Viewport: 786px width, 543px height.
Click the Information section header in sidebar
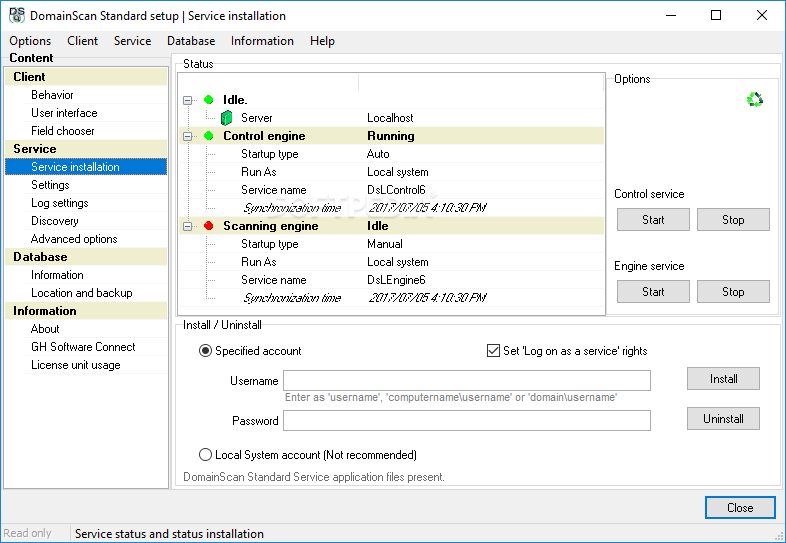click(86, 311)
